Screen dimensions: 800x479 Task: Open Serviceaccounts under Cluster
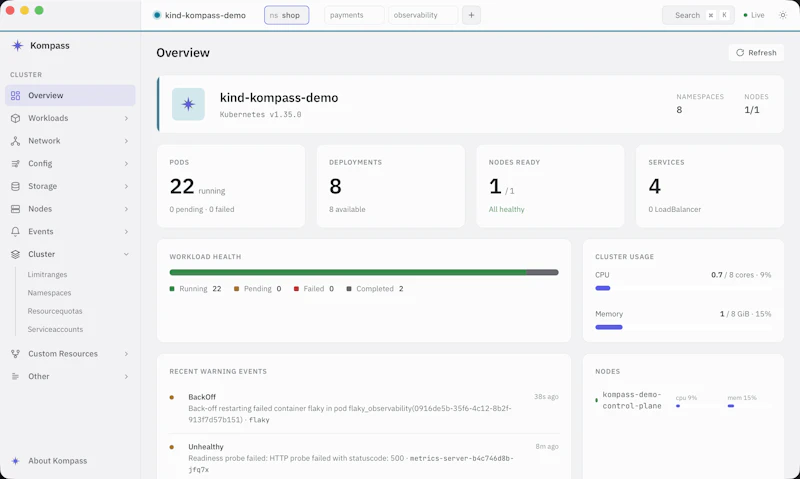(55, 330)
